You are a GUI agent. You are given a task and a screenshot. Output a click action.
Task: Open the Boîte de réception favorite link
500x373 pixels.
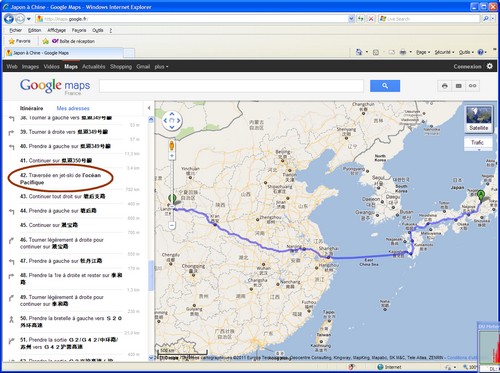[73, 41]
